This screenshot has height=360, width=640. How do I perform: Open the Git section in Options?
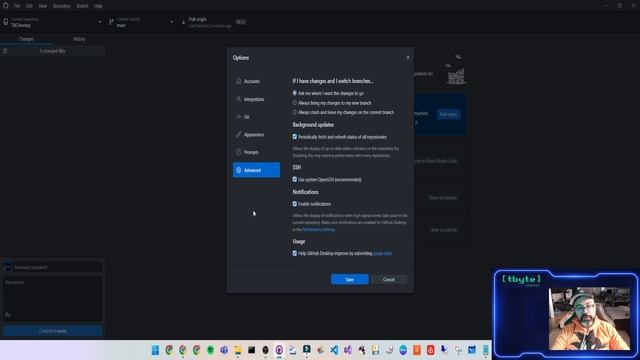[x=256, y=117]
